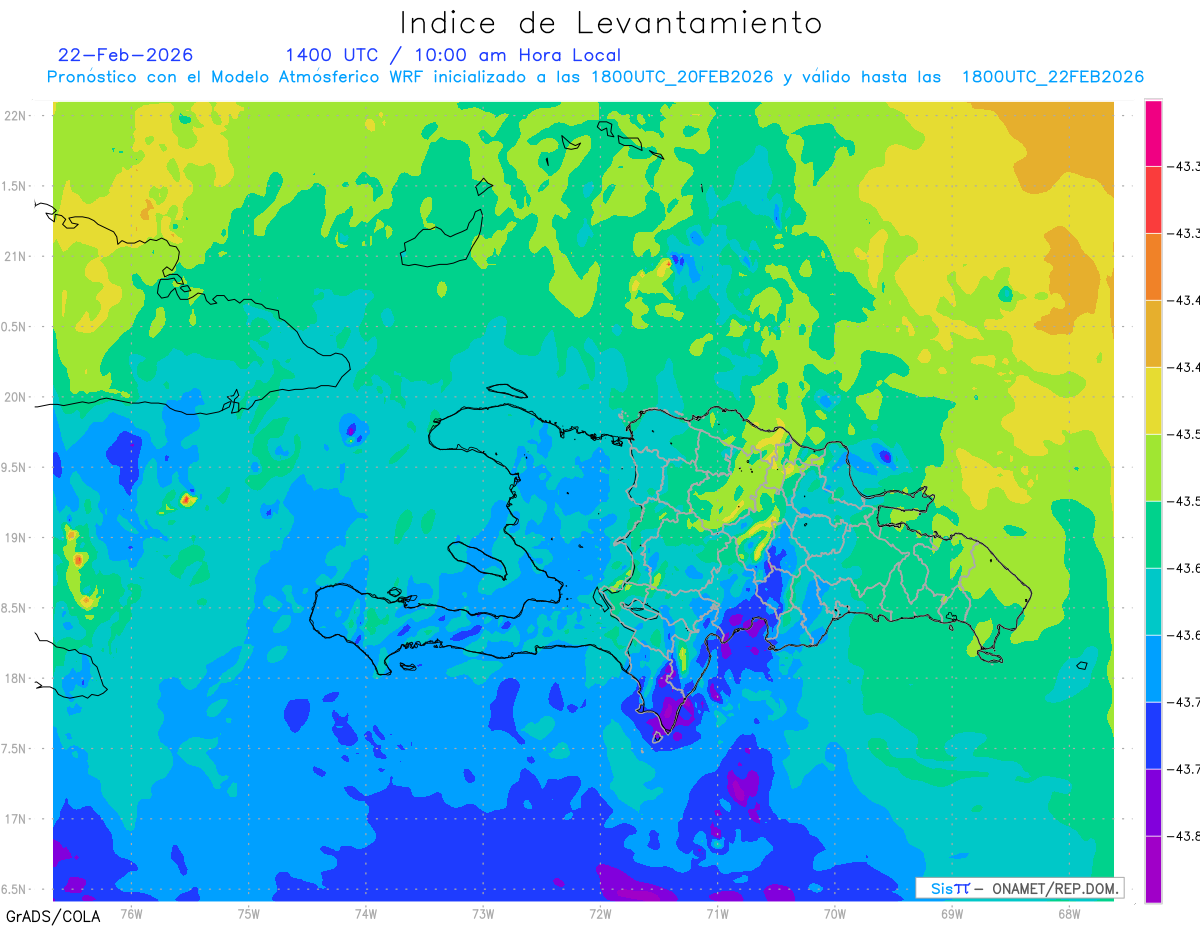Click the title "Indice de Levantamiento"

tap(611, 23)
